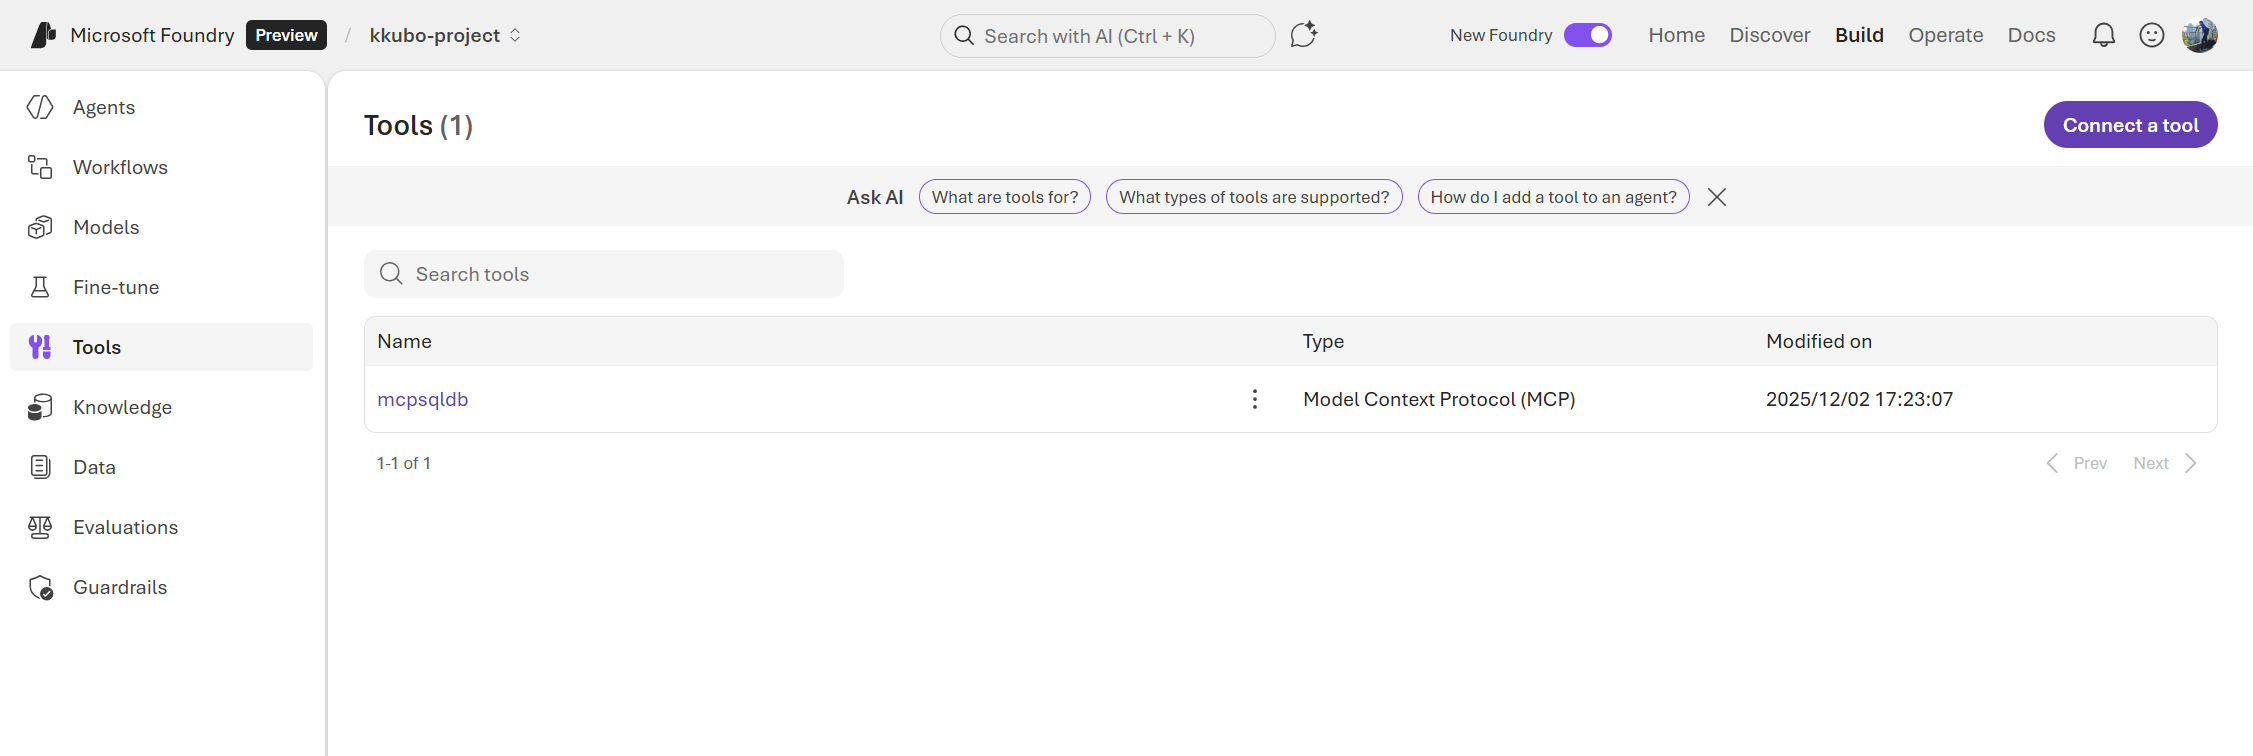
Task: Click the Connect a tool button
Action: 2130,125
